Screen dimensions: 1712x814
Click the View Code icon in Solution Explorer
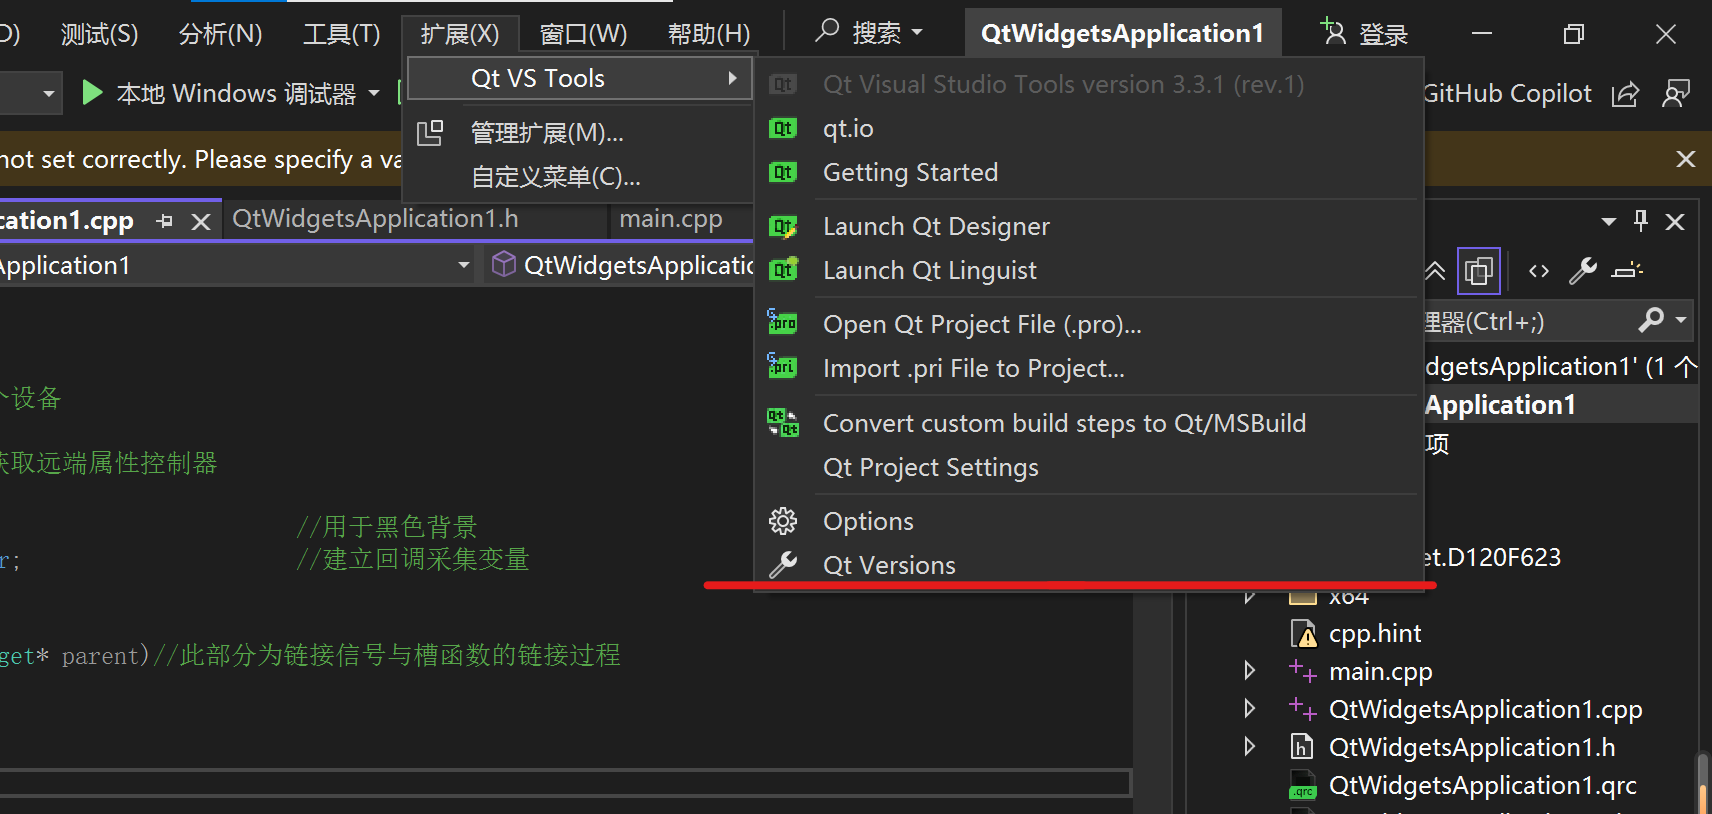pyautogui.click(x=1539, y=271)
